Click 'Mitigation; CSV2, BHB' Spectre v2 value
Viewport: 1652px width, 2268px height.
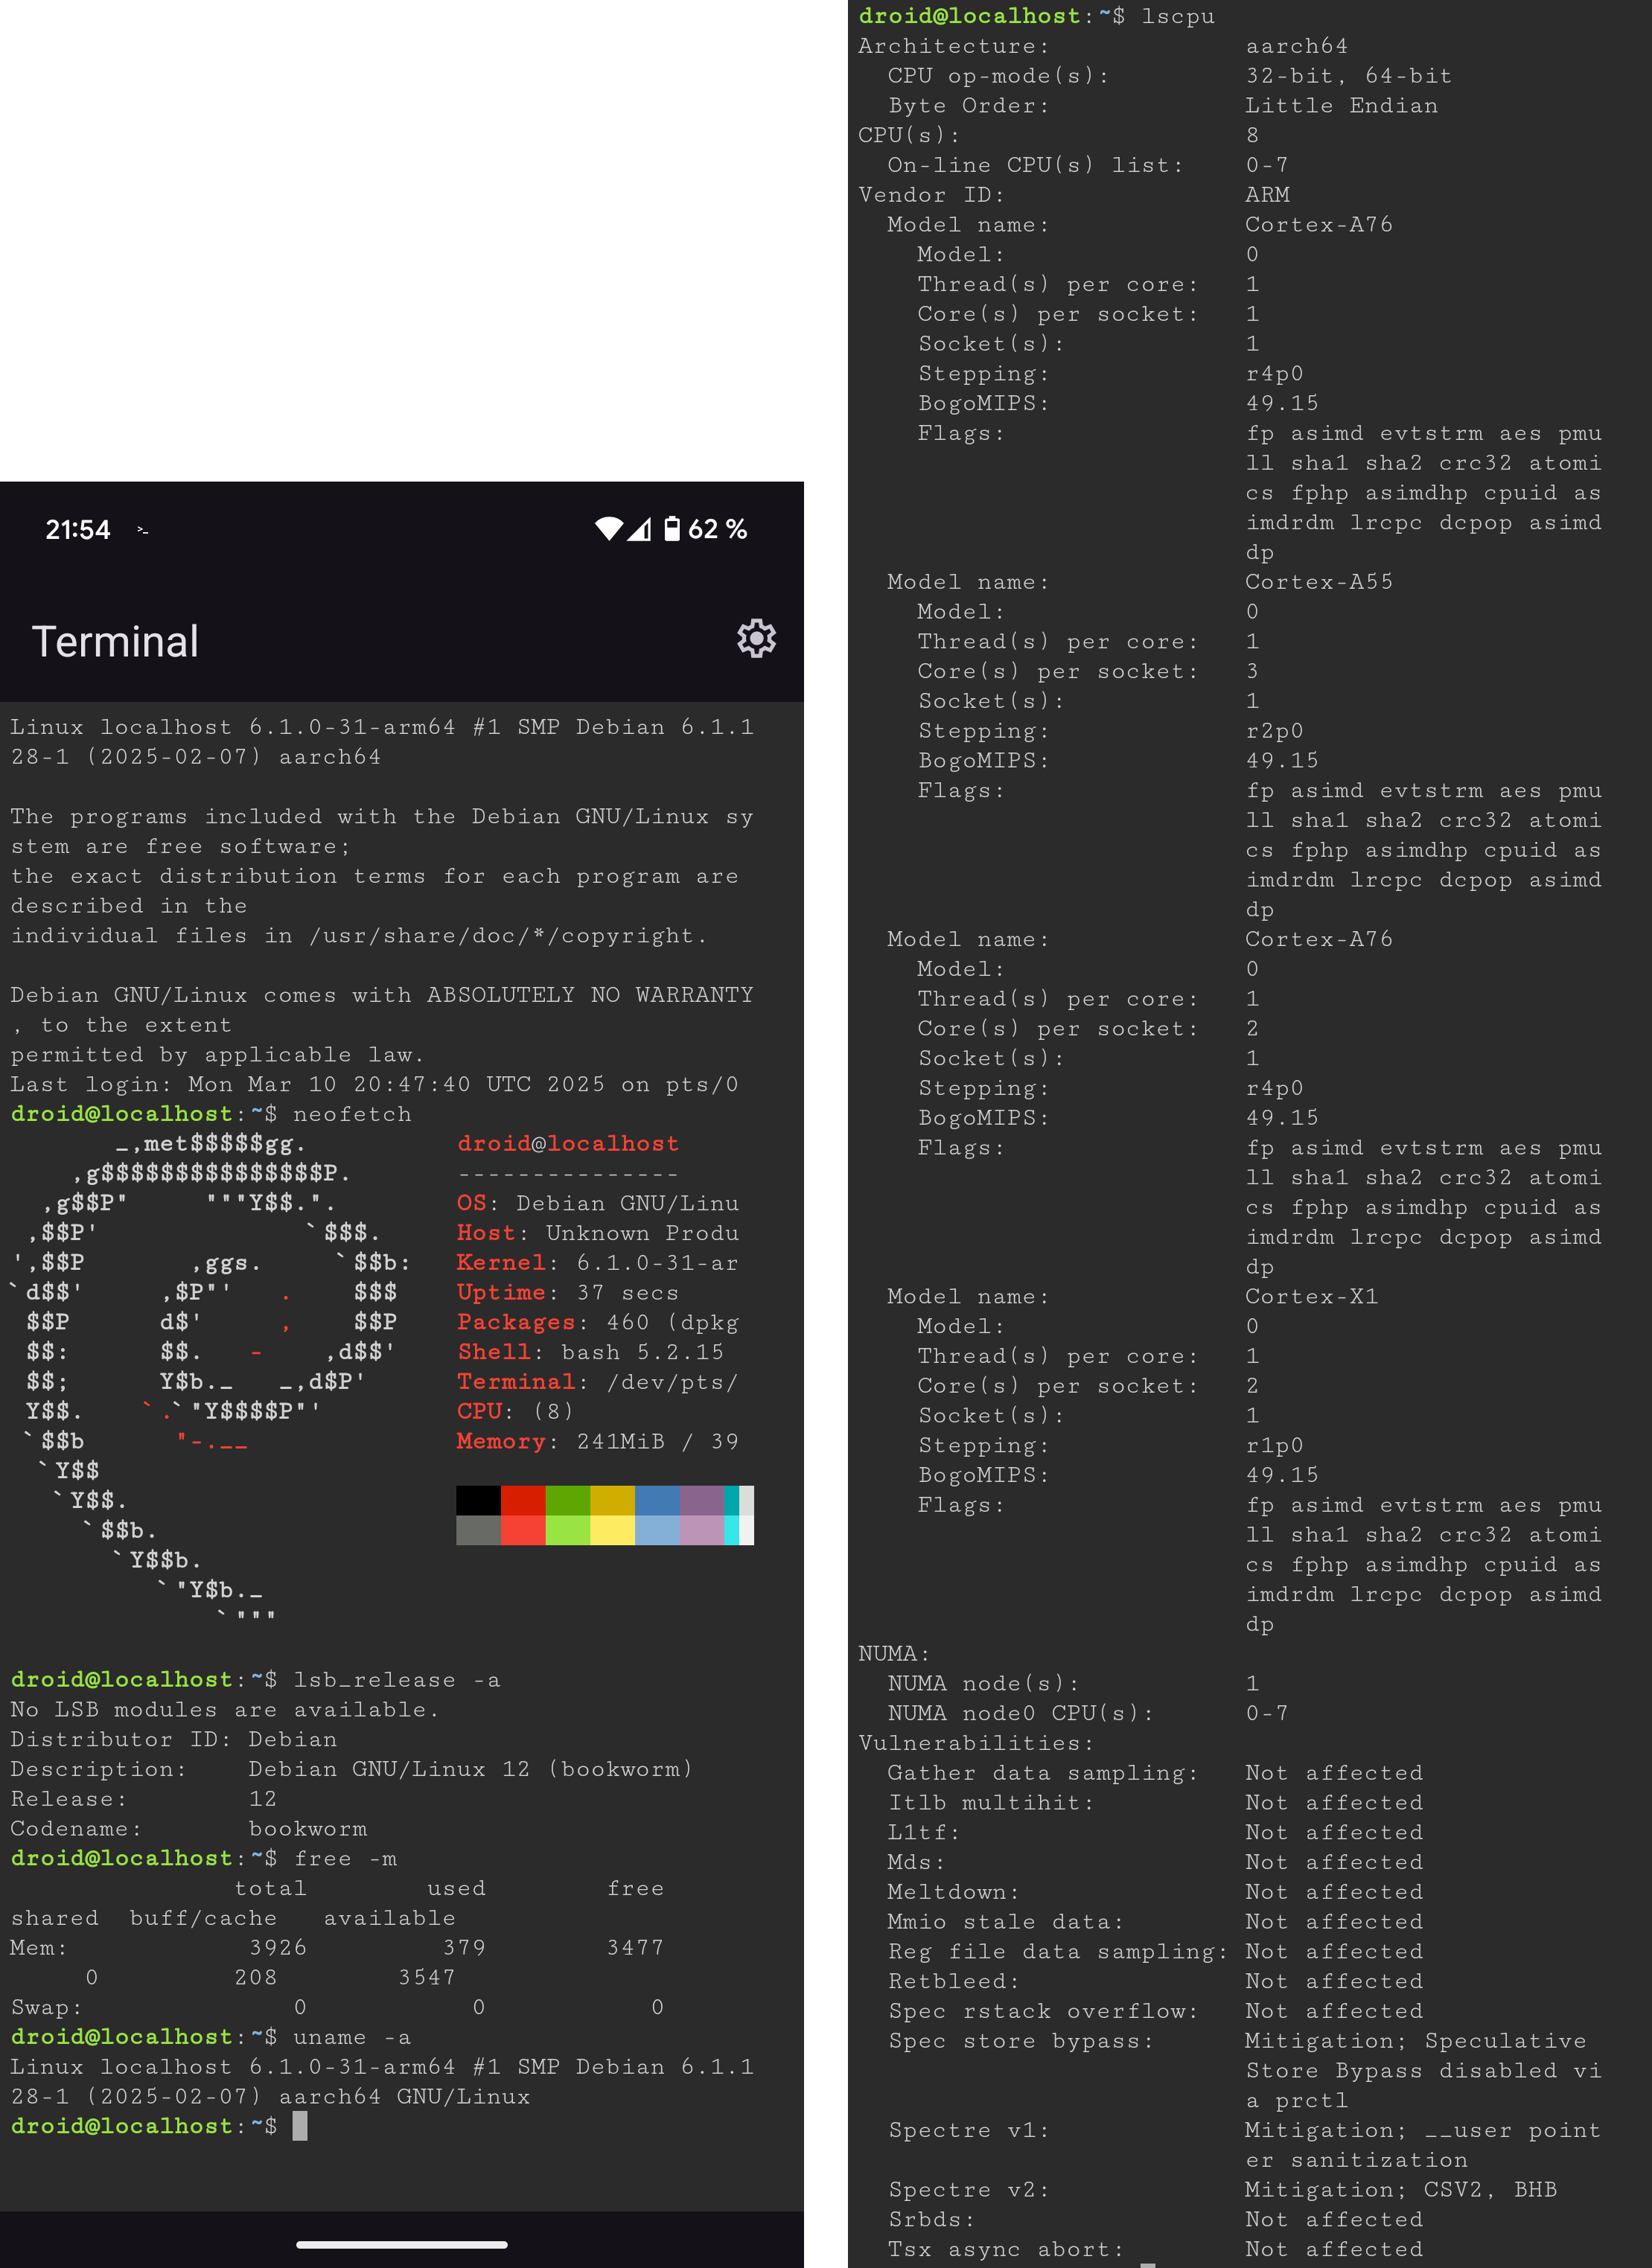pyautogui.click(x=1401, y=2190)
